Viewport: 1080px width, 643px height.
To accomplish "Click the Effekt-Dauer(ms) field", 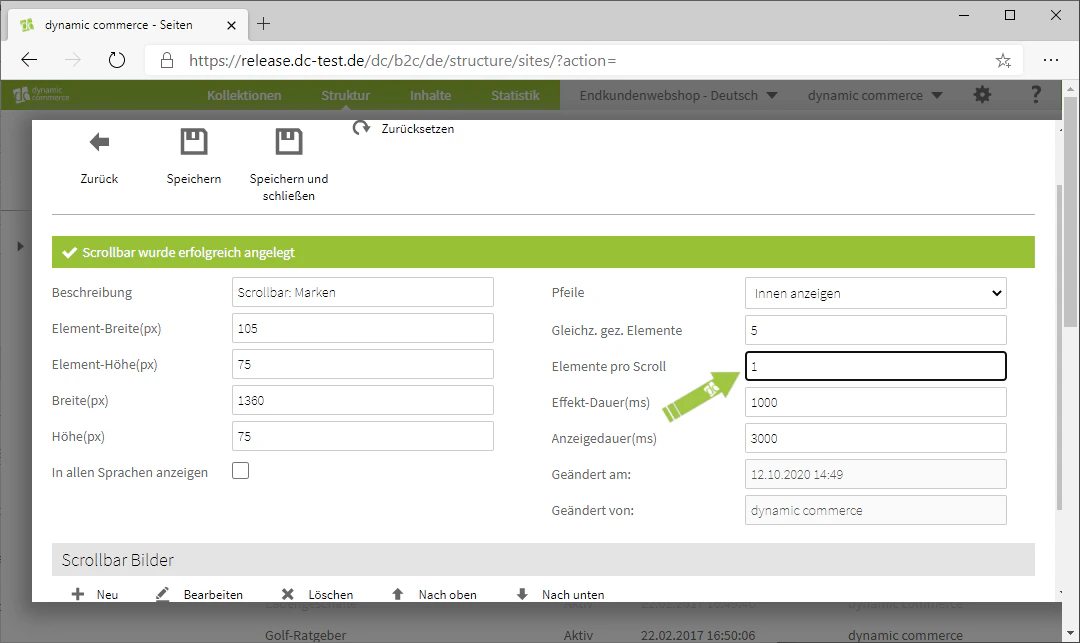I will pos(875,402).
